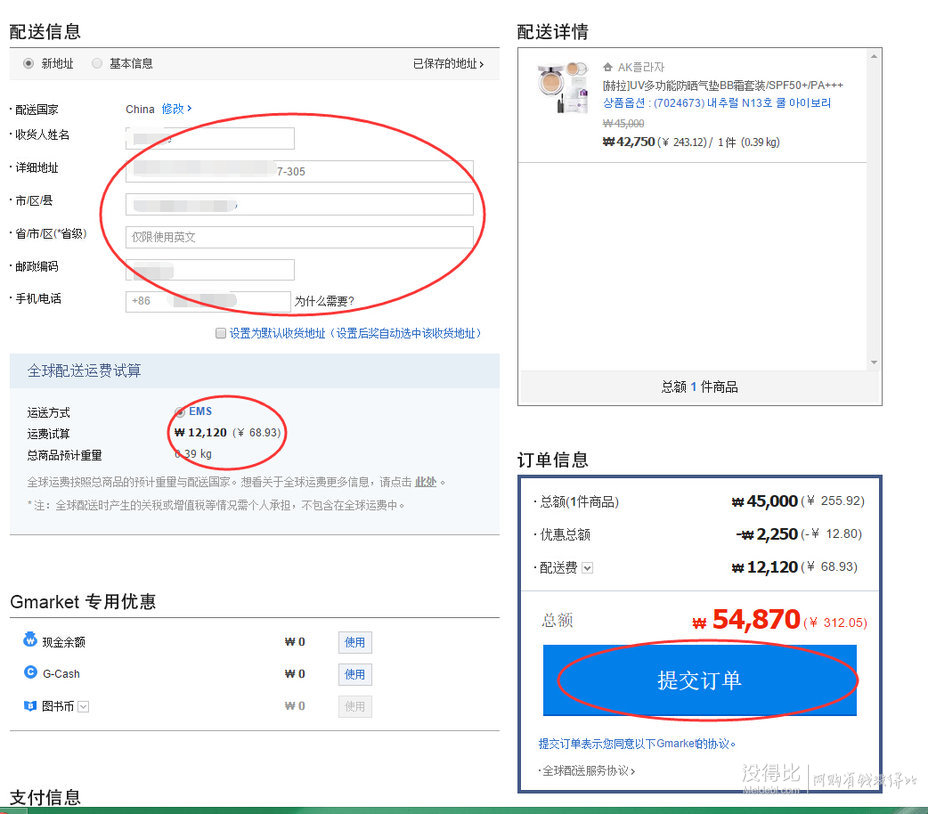Viewport: 928px width, 814px height.
Task: Click the 配送详情 scrollbar up arrow
Action: (x=874, y=56)
